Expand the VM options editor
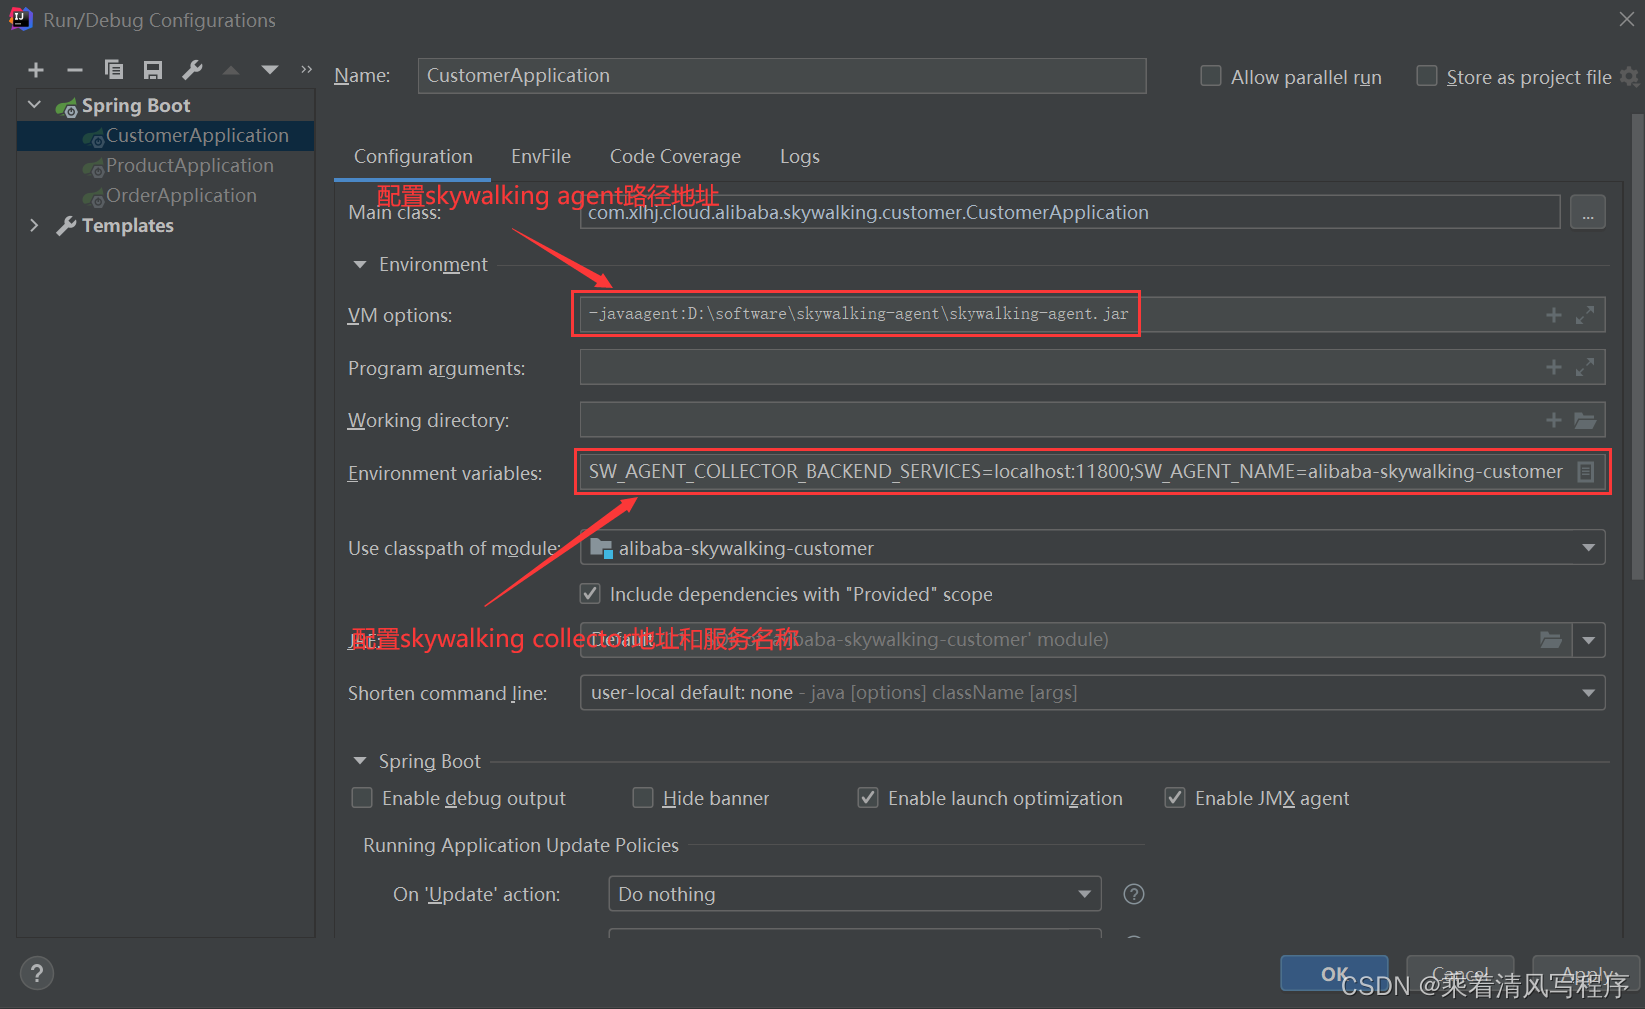 [x=1585, y=315]
